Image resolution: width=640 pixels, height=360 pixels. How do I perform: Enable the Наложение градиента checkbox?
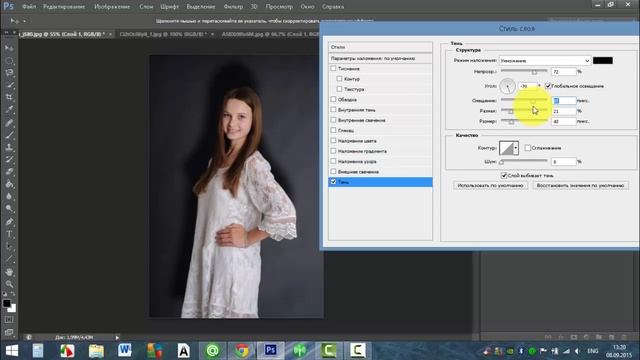[x=333, y=151]
